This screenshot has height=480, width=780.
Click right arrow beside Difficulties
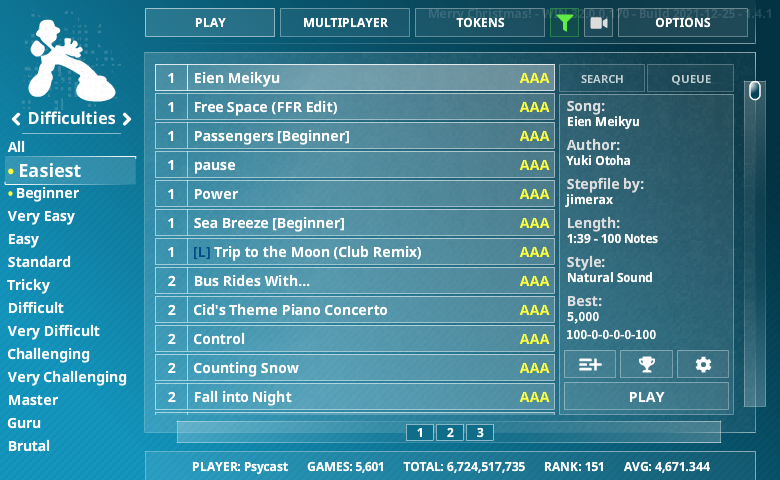(127, 120)
